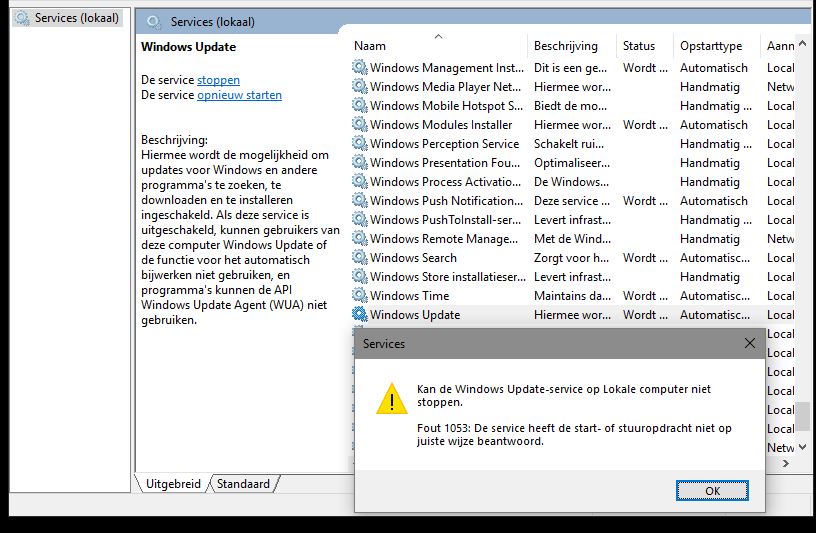Click the 'Deze service ...' description cell

[572, 201]
